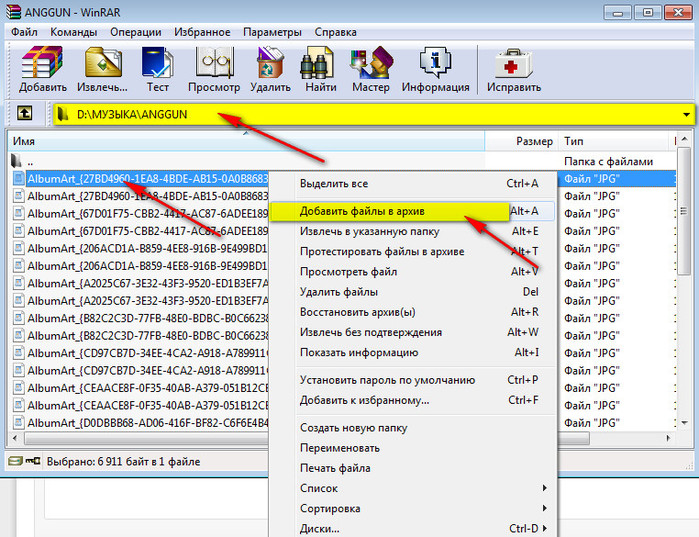
Task: Click 'Папка с файлами' type cell
Action: 608,161
